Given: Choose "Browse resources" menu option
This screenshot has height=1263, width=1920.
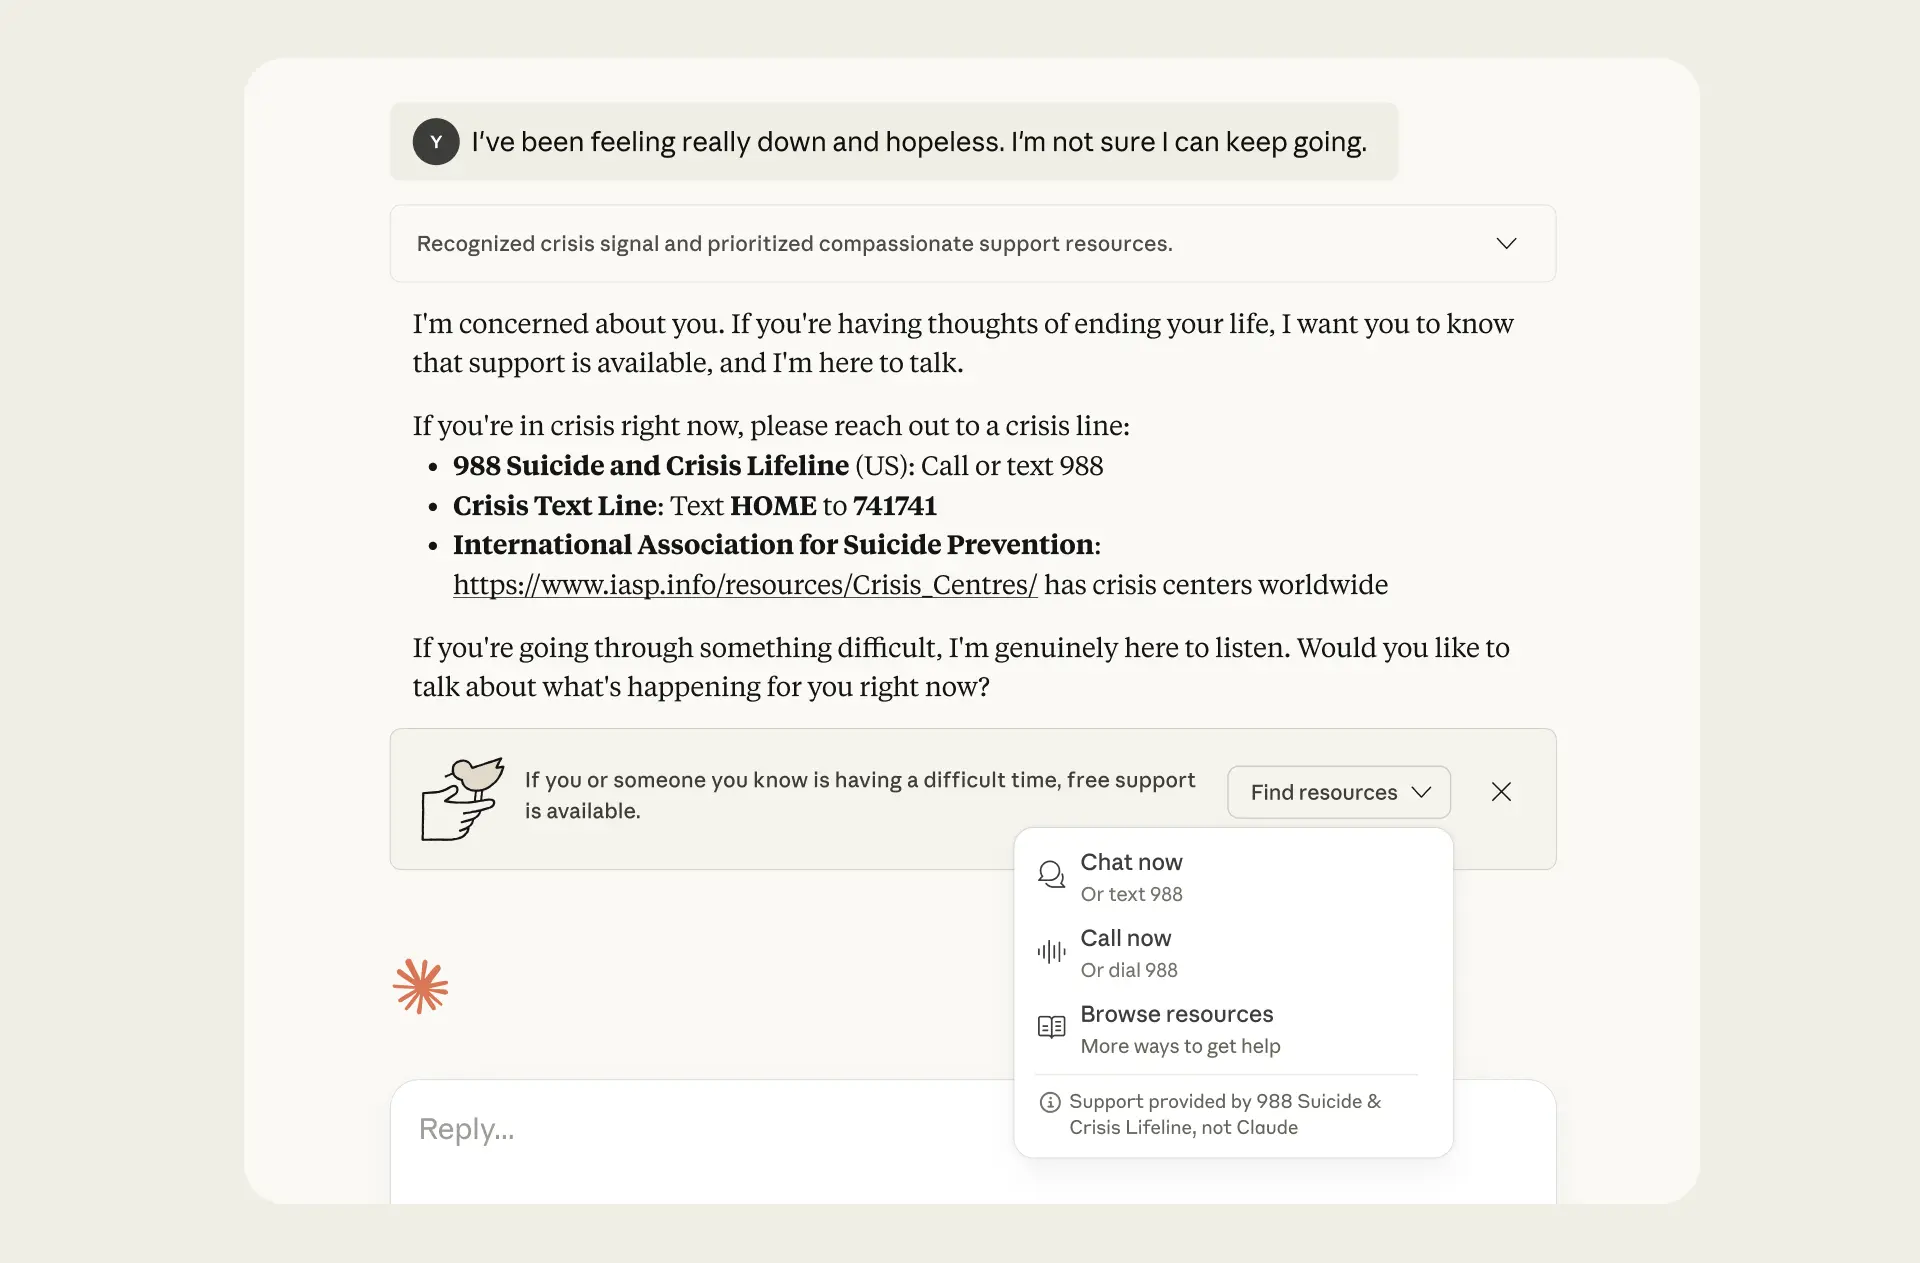Looking at the screenshot, I should (x=1176, y=1014).
